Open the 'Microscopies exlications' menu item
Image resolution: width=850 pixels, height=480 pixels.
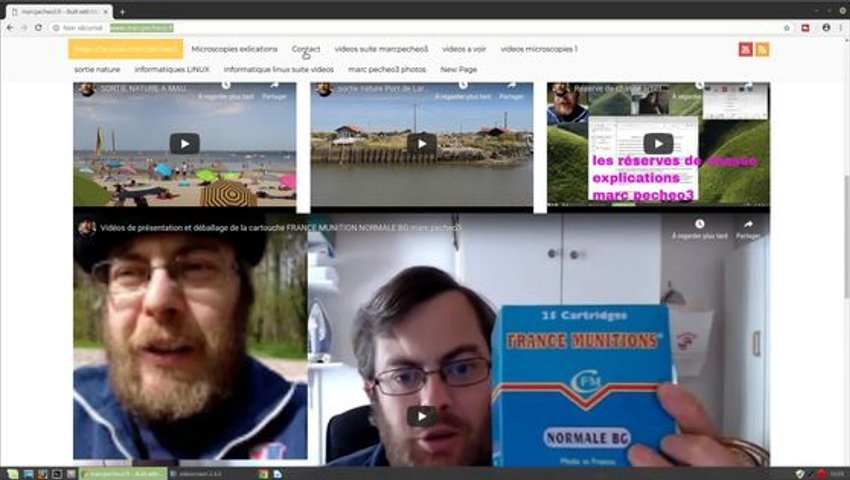click(234, 49)
